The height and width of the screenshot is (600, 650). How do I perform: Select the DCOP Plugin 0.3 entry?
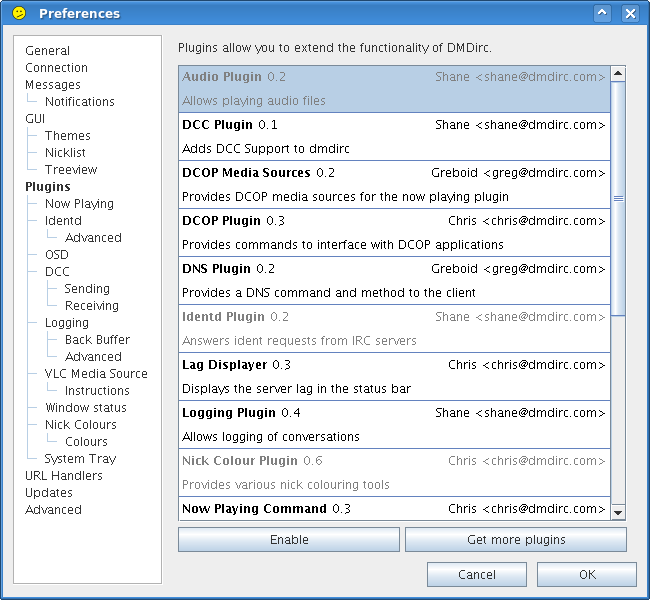click(394, 233)
